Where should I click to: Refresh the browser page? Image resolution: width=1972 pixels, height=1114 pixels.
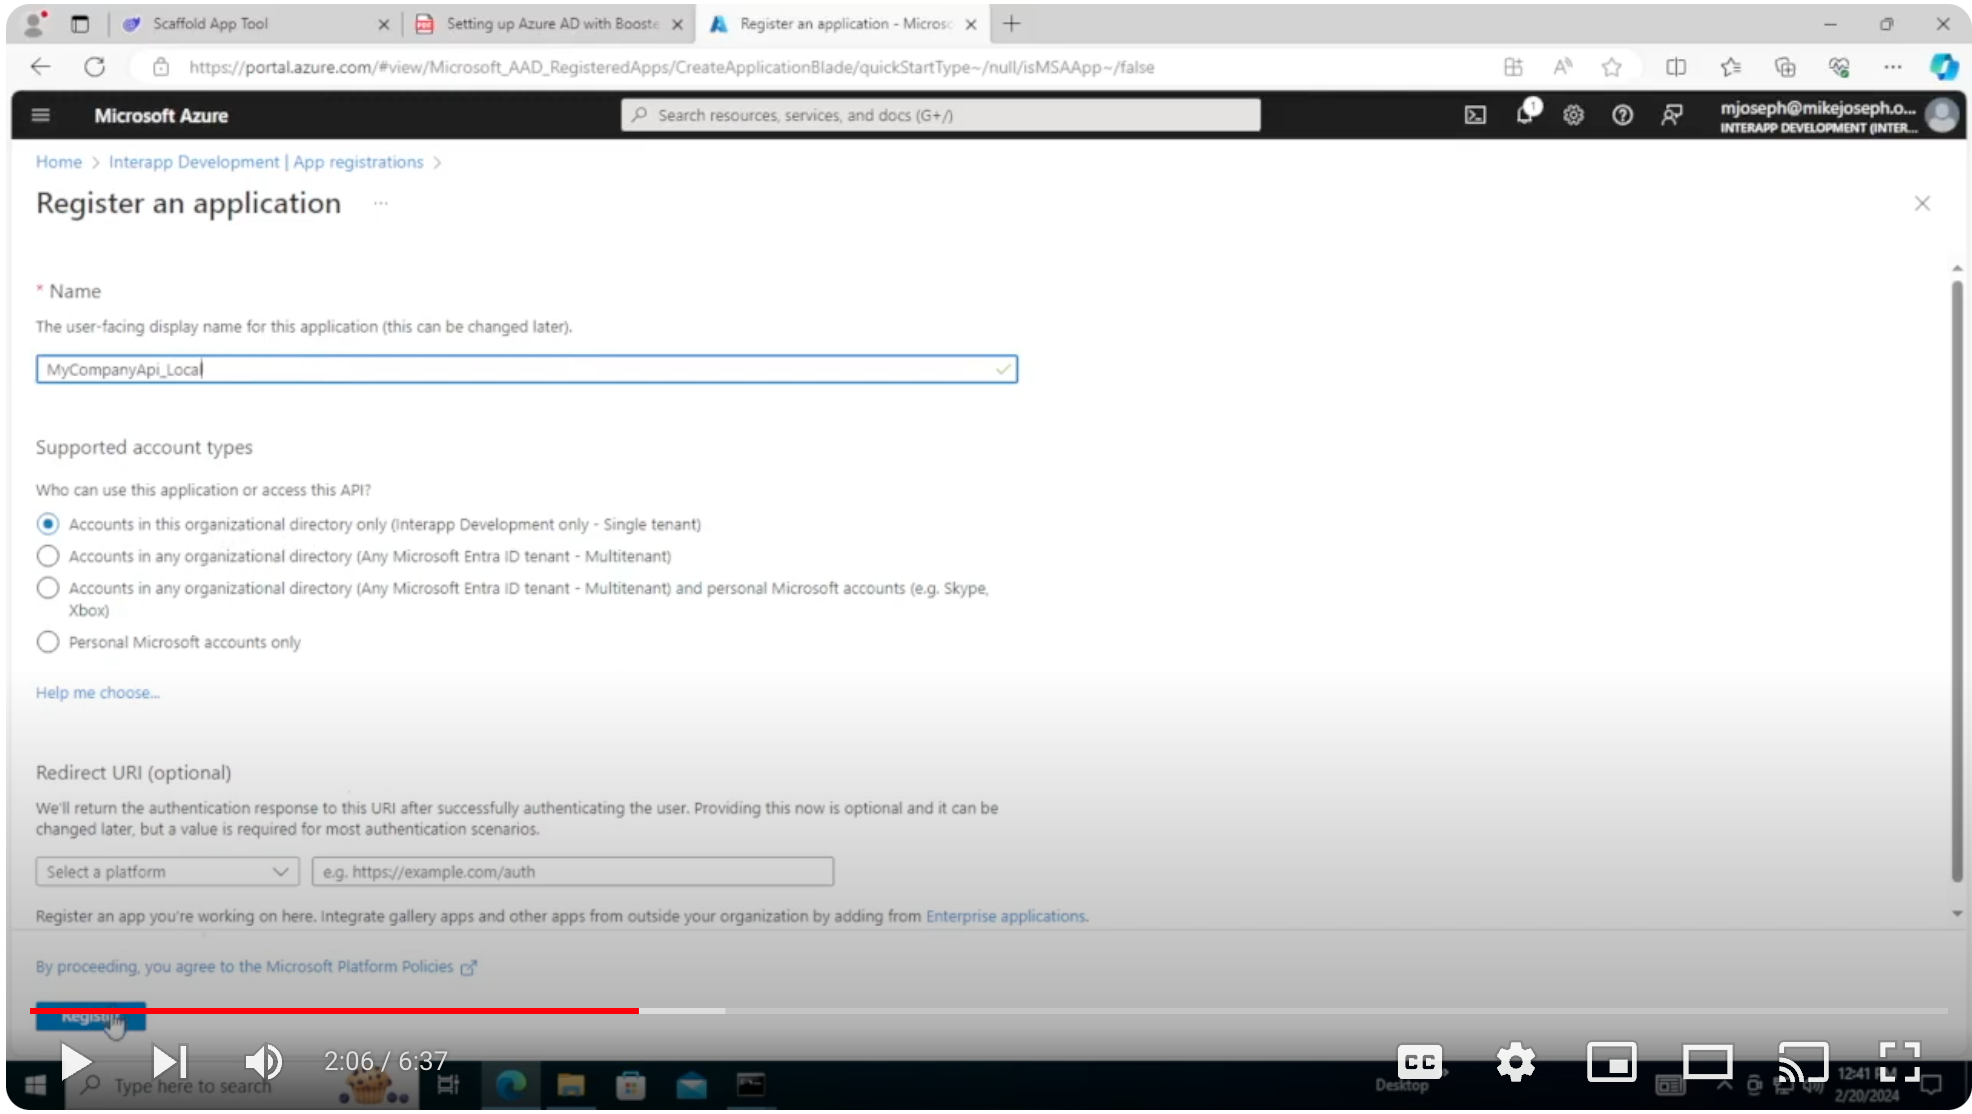pyautogui.click(x=95, y=67)
